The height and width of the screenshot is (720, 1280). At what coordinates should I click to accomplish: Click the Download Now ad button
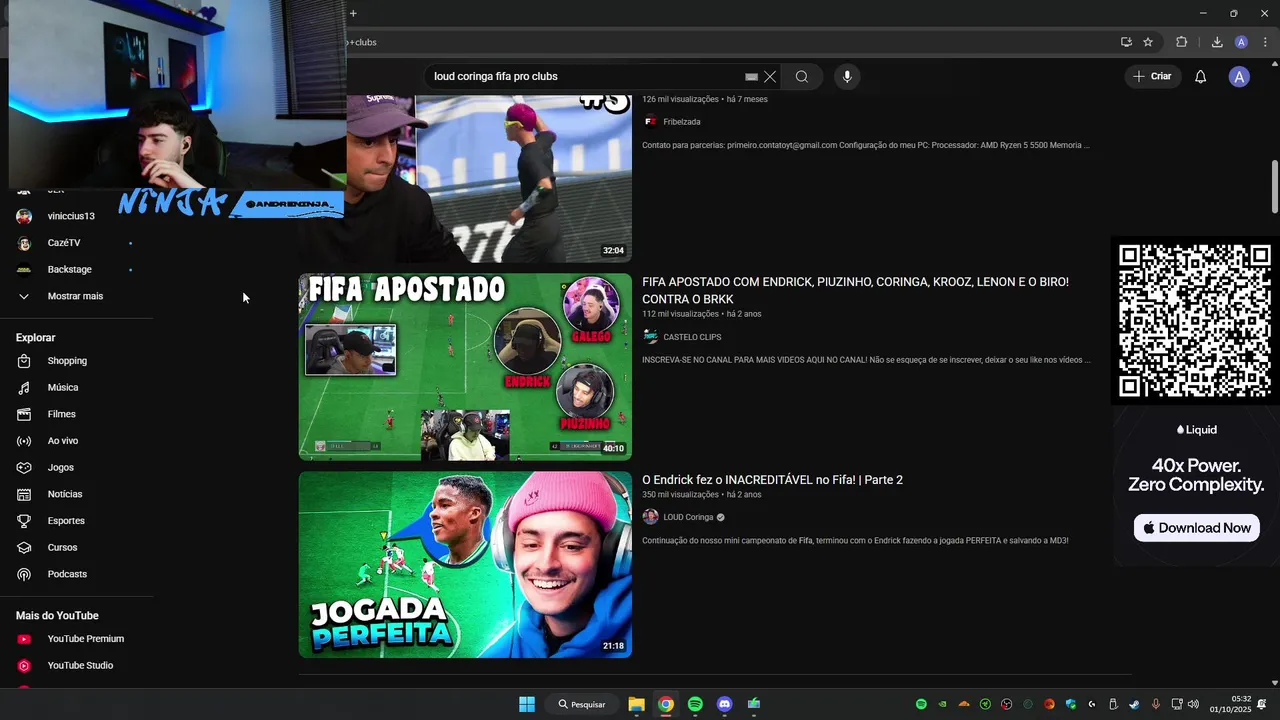click(1196, 528)
